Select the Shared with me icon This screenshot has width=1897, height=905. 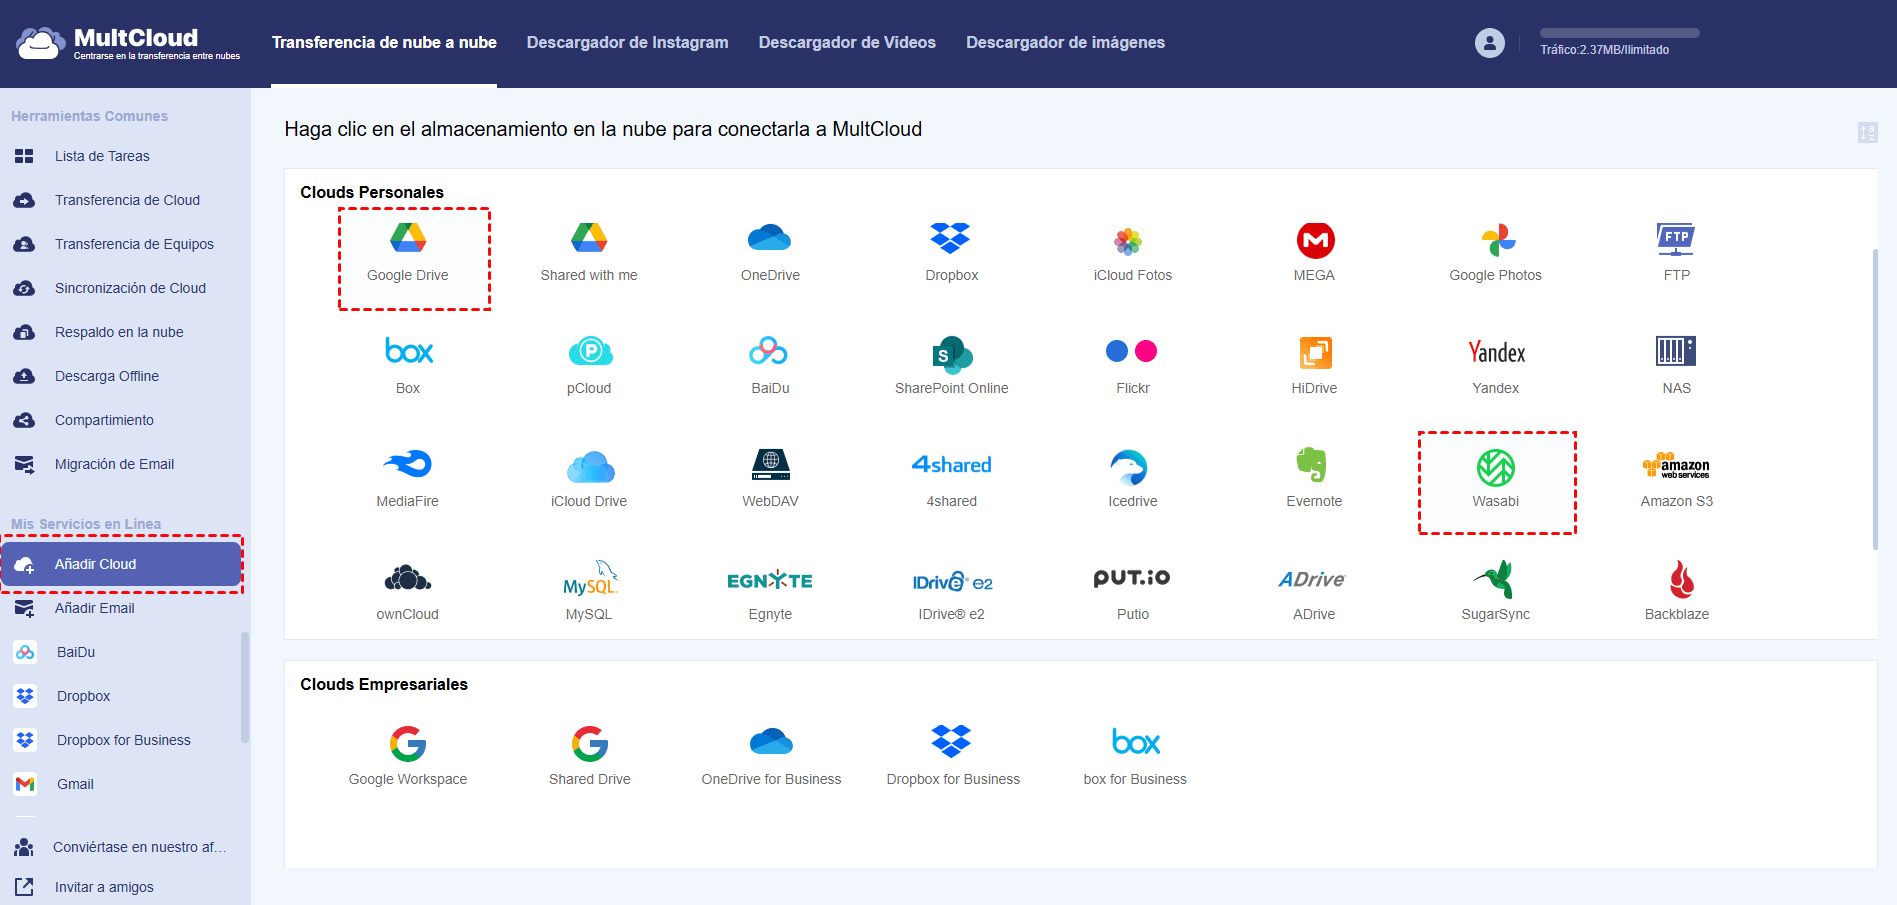[x=589, y=238]
